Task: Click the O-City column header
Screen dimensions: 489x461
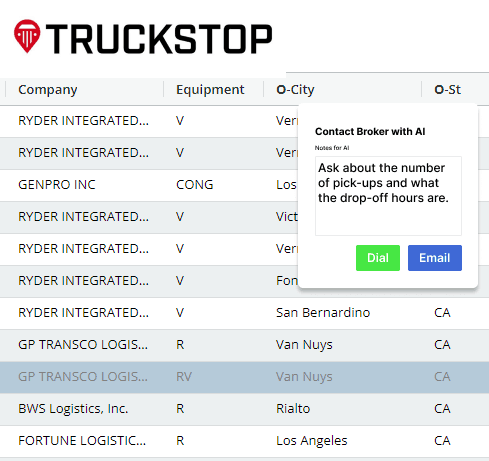Action: click(x=295, y=89)
